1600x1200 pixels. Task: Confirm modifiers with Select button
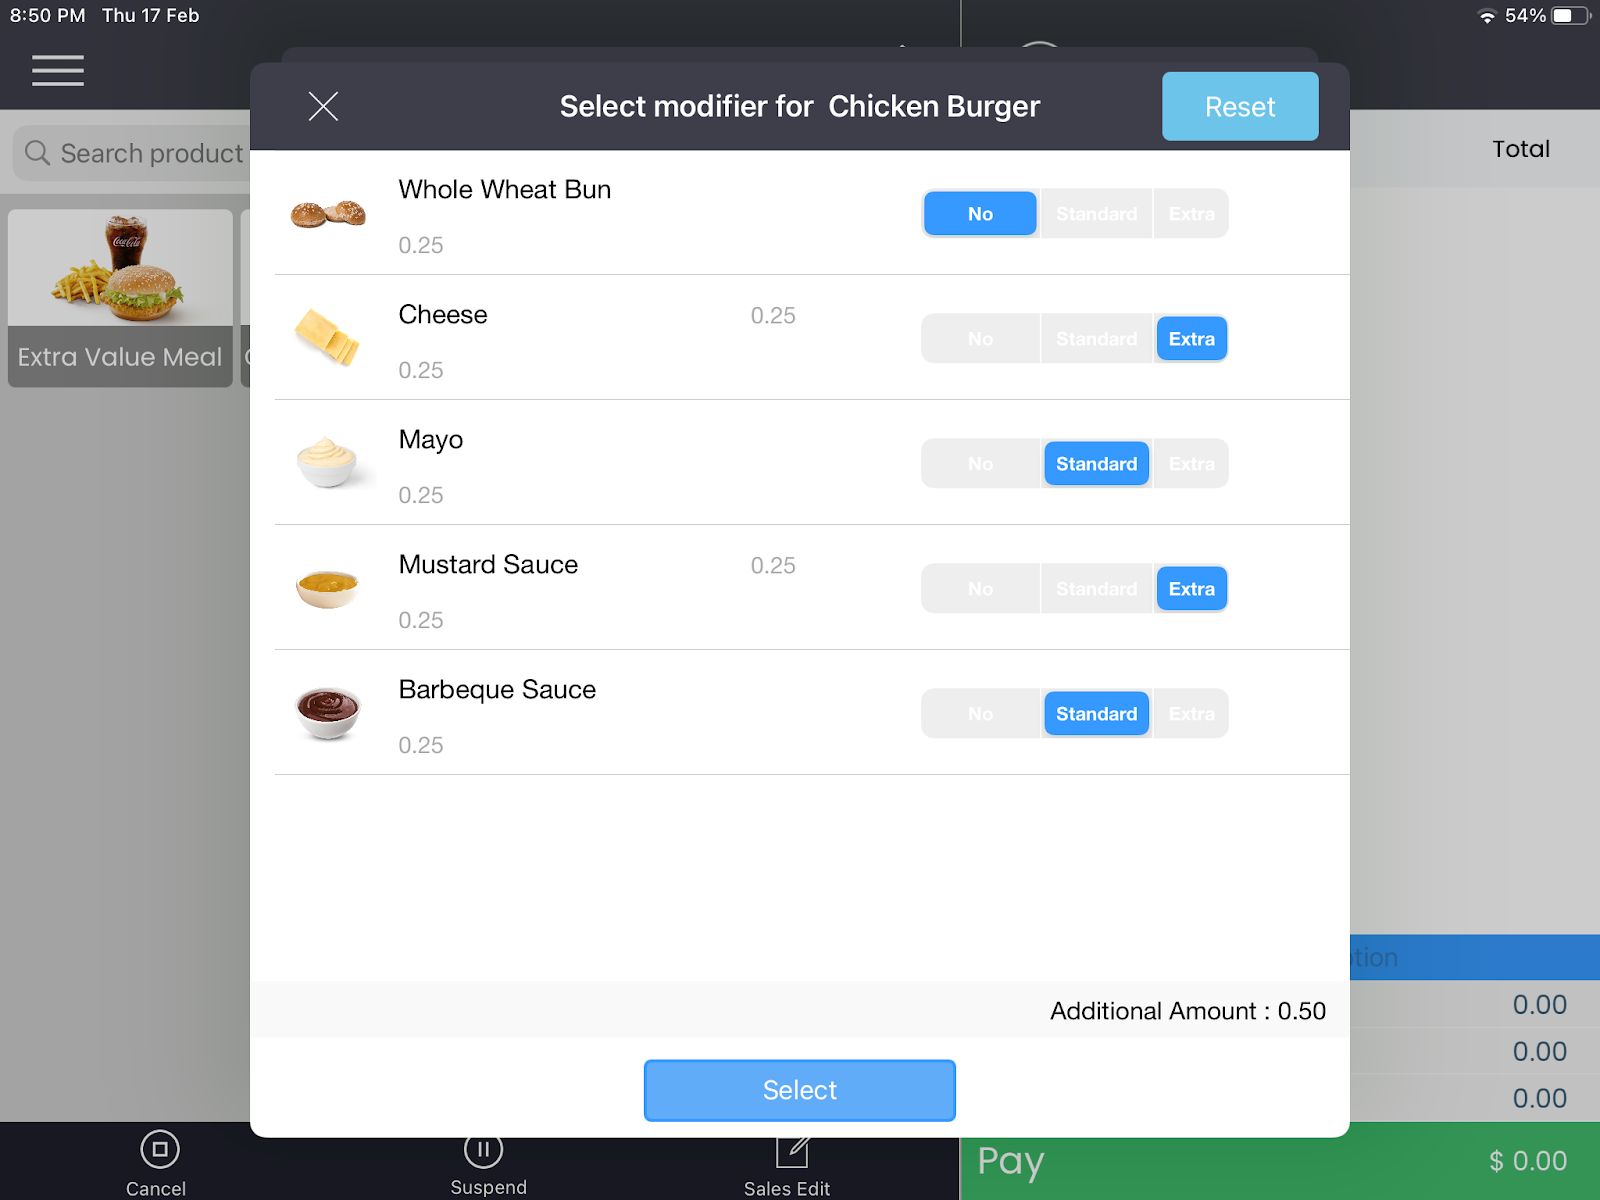click(800, 1090)
